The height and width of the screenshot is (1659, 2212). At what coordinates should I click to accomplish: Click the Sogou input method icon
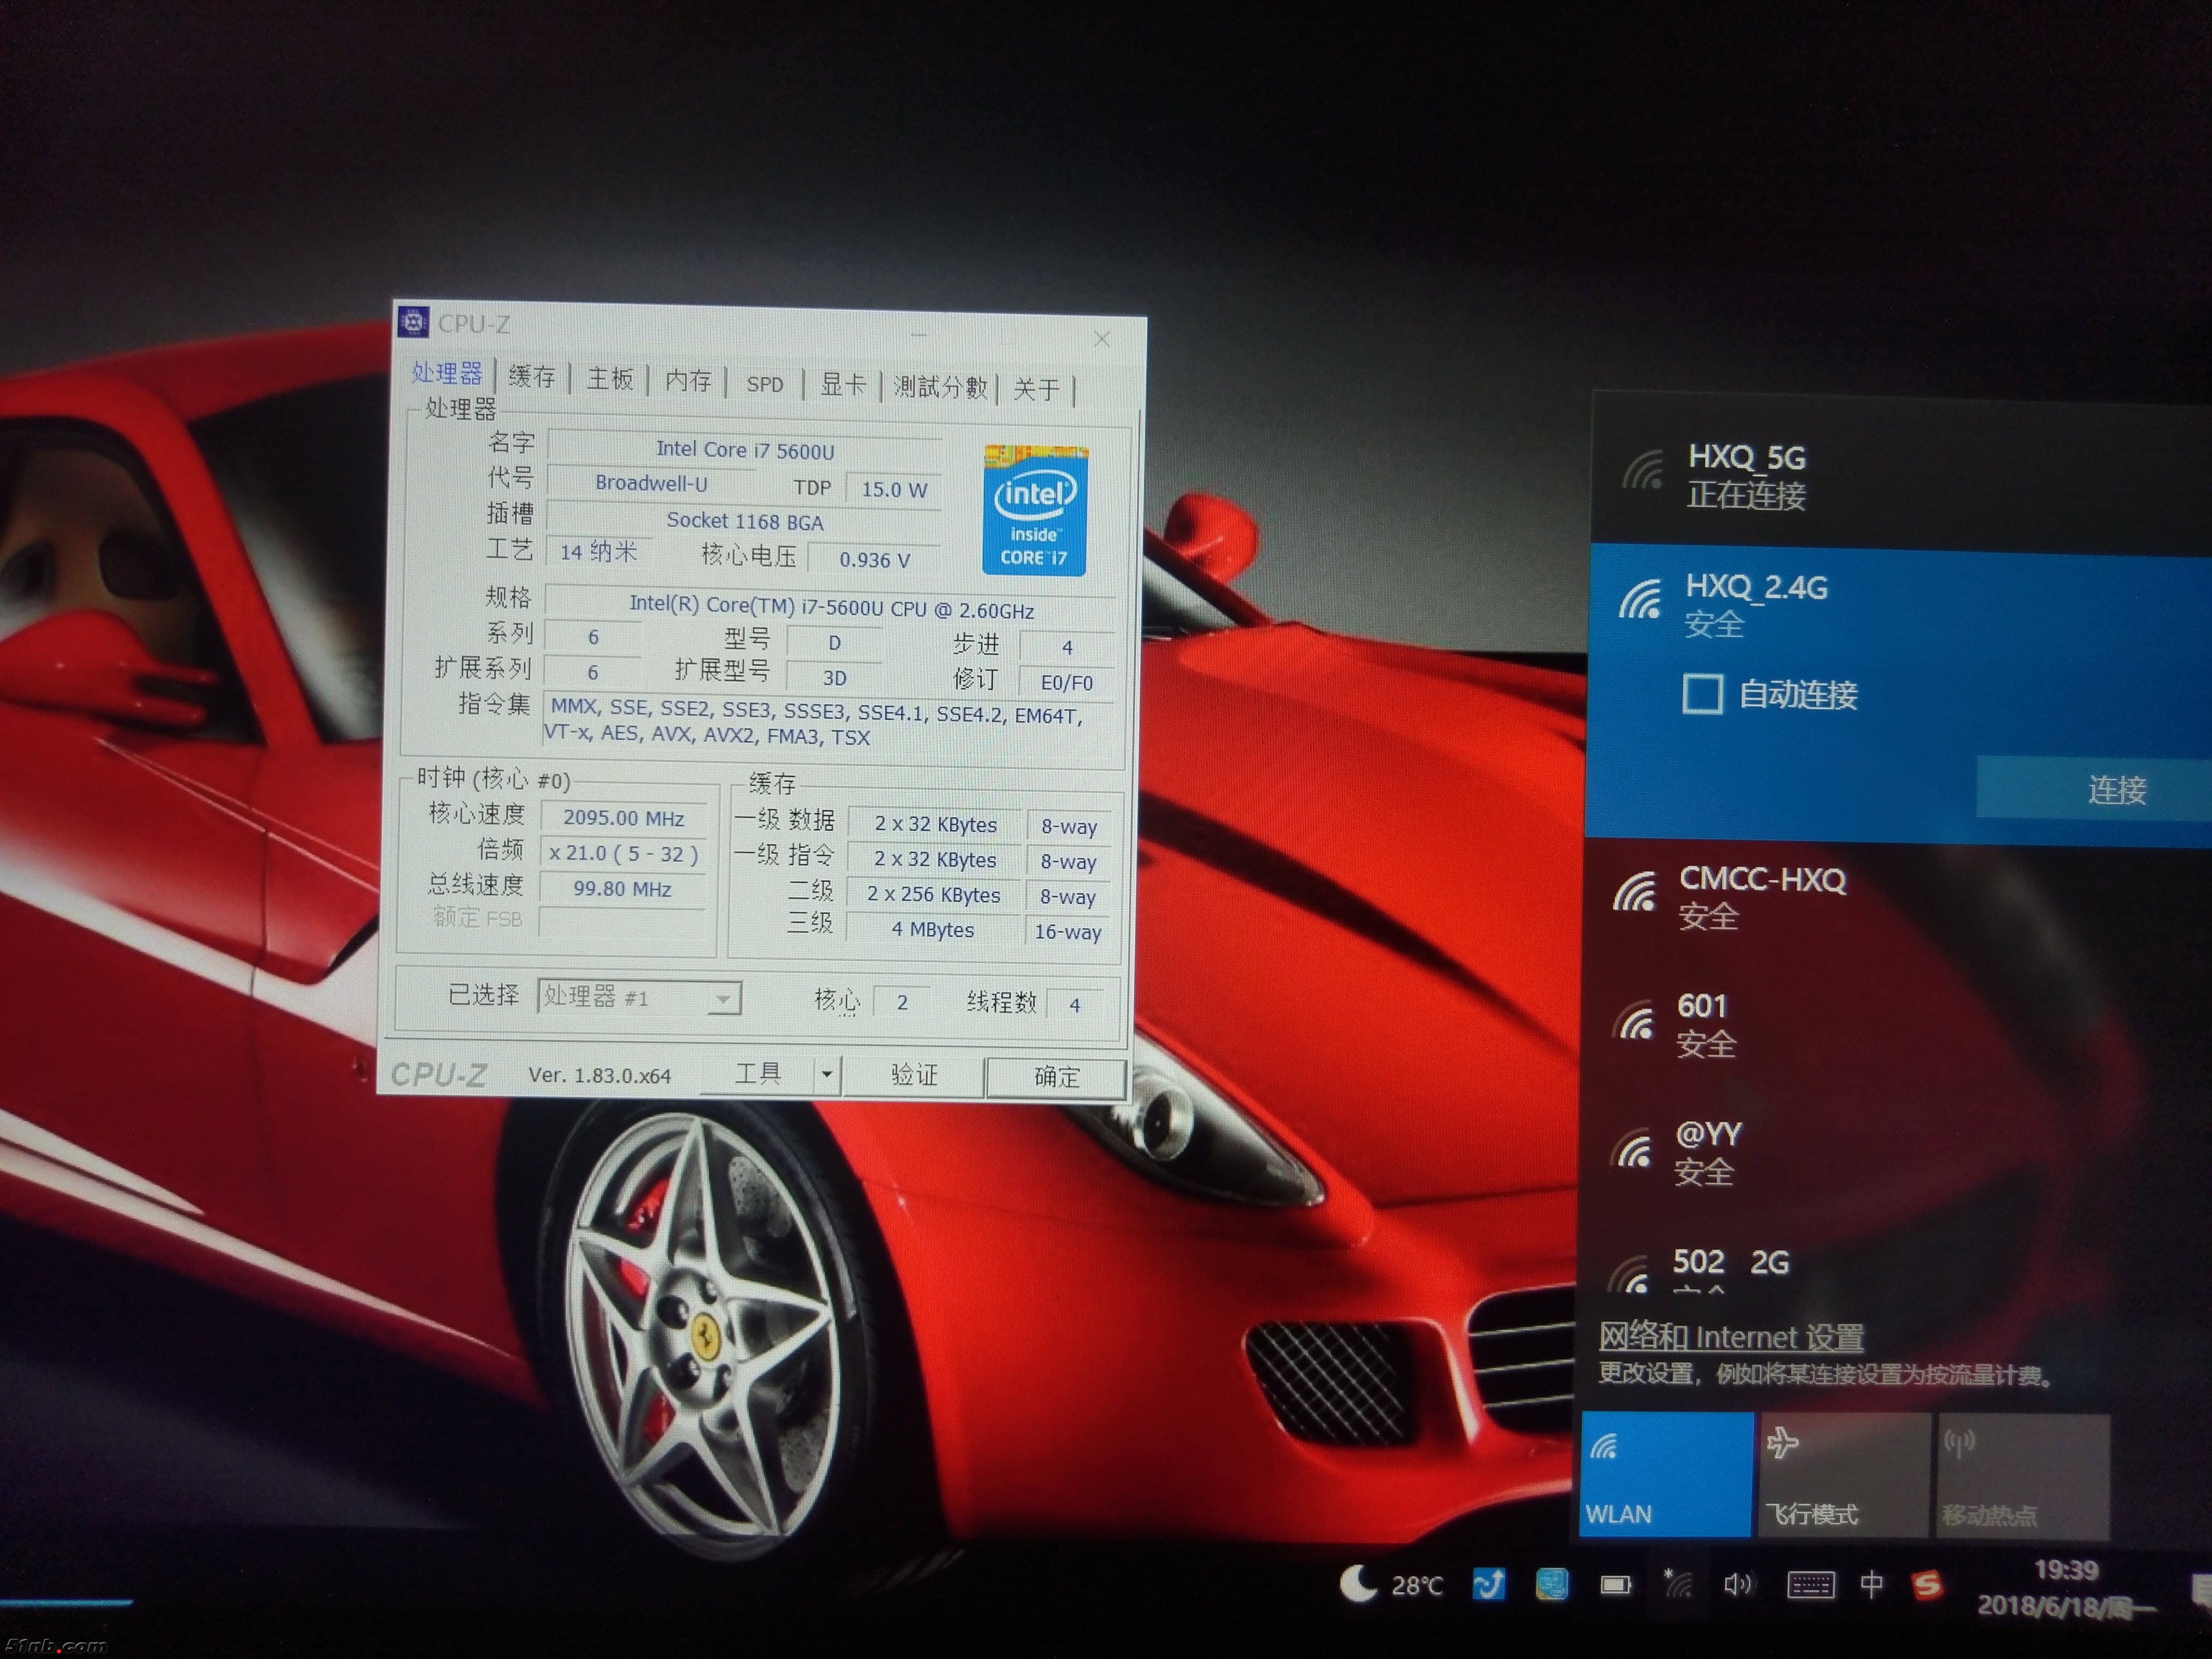point(1927,1585)
